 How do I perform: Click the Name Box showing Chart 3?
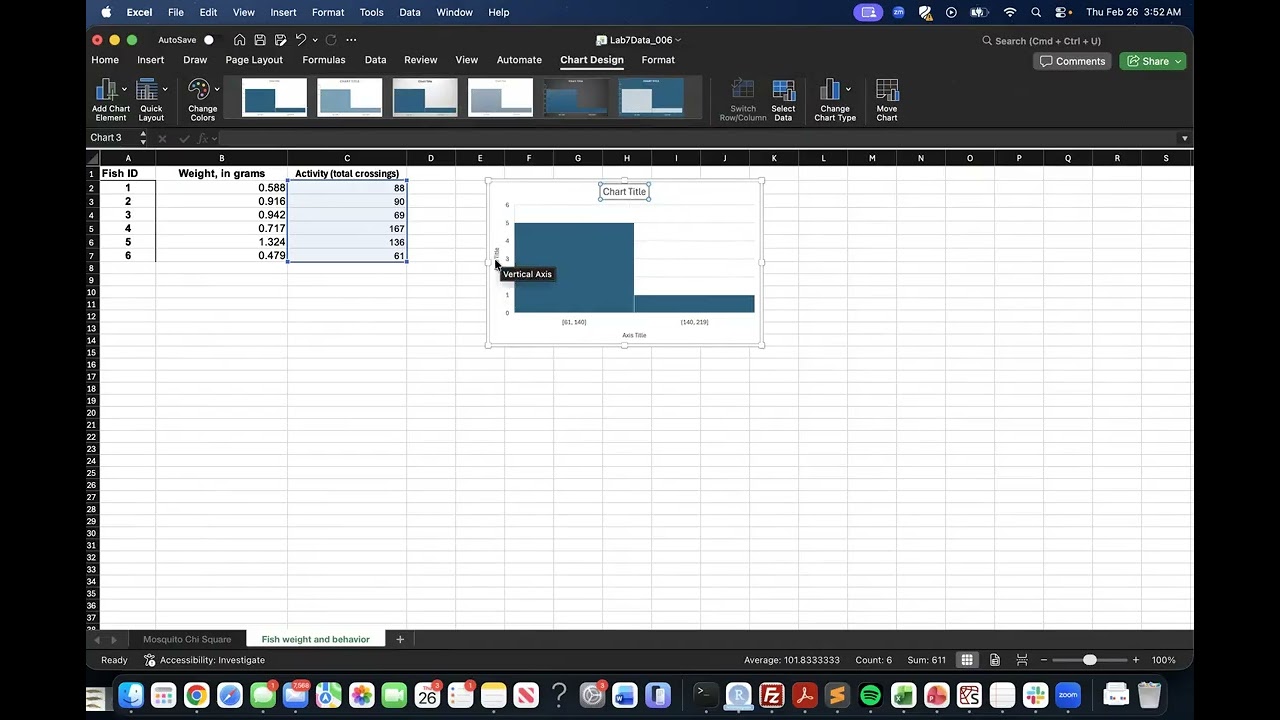(111, 138)
